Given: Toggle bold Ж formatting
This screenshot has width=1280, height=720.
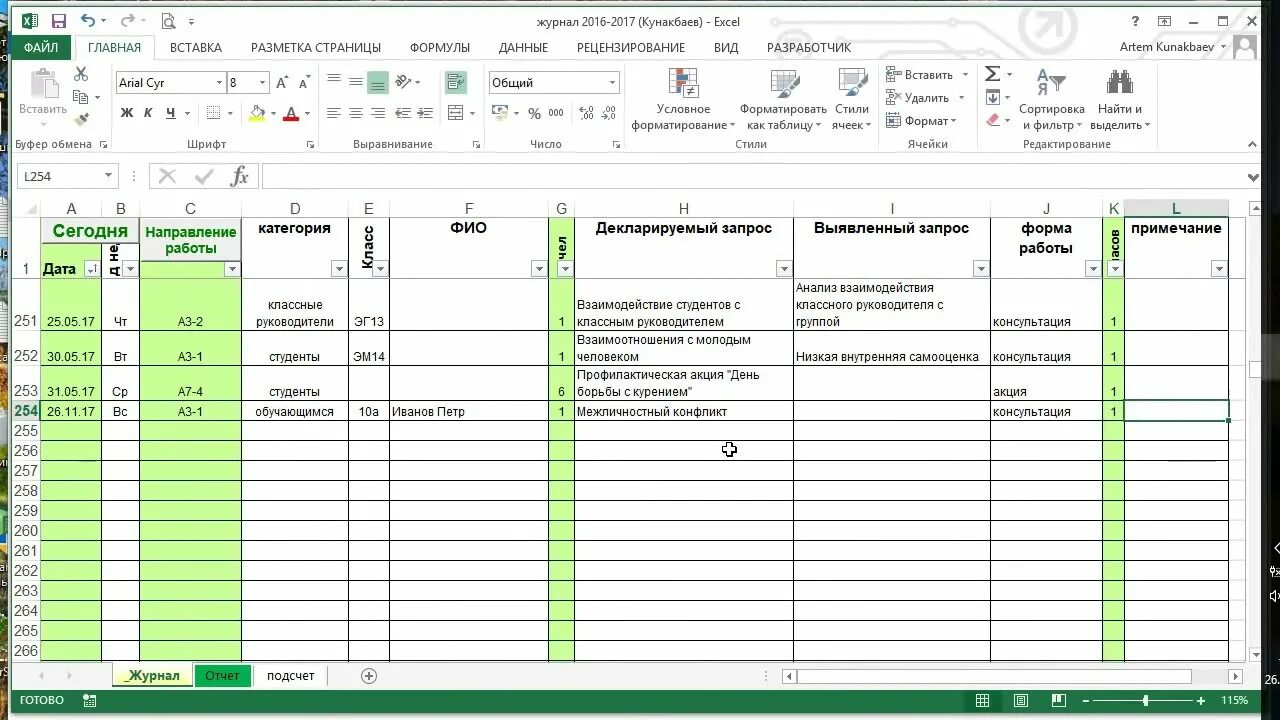Looking at the screenshot, I should (x=127, y=113).
